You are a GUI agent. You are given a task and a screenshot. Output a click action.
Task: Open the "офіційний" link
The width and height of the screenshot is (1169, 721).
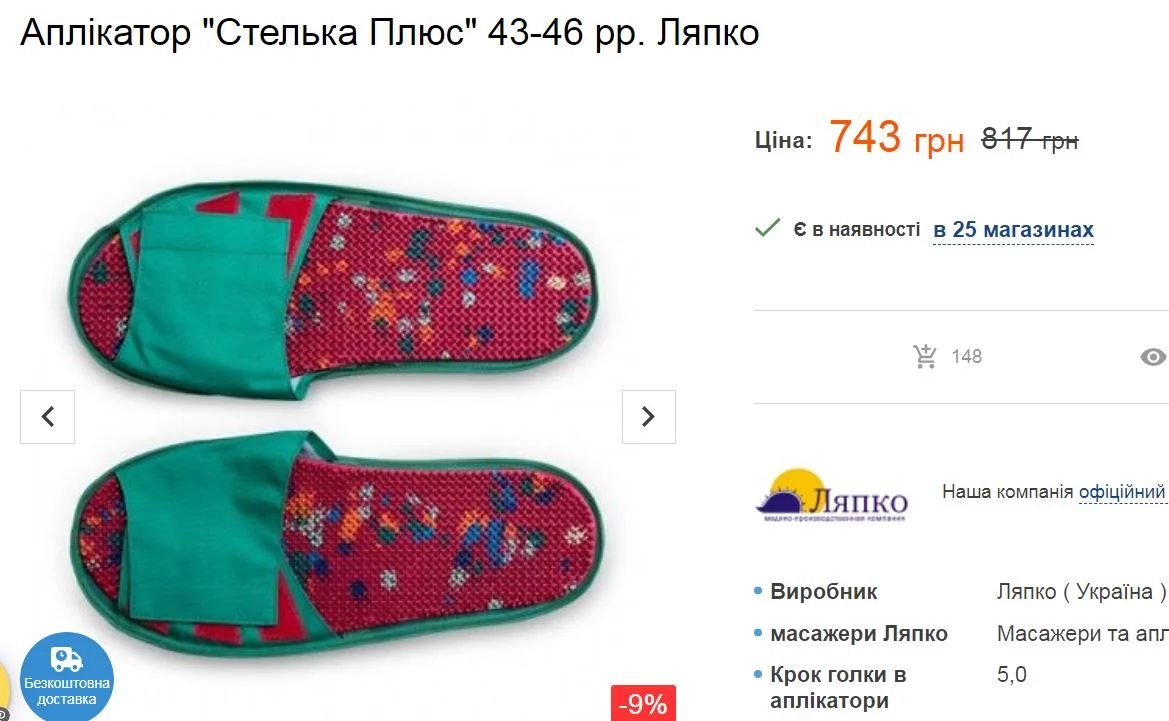[1122, 492]
